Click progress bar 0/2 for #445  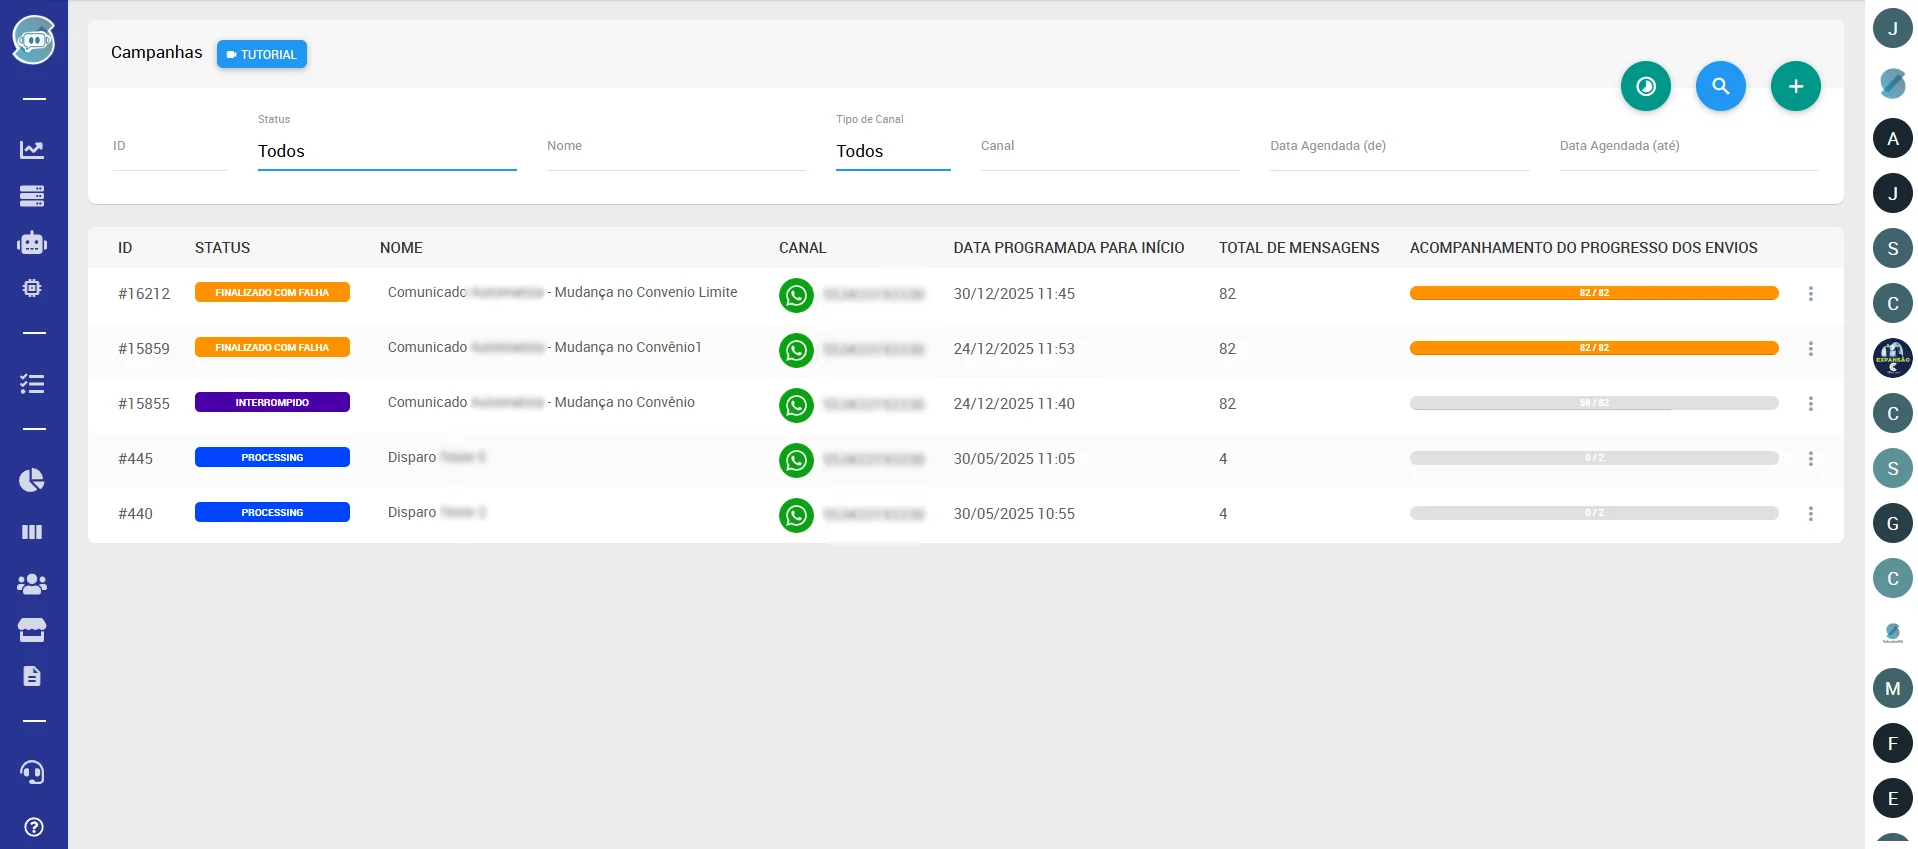(x=1594, y=458)
